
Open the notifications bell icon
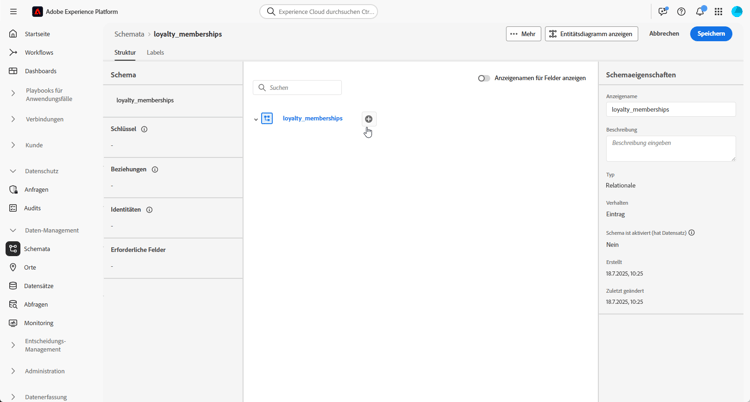(700, 12)
